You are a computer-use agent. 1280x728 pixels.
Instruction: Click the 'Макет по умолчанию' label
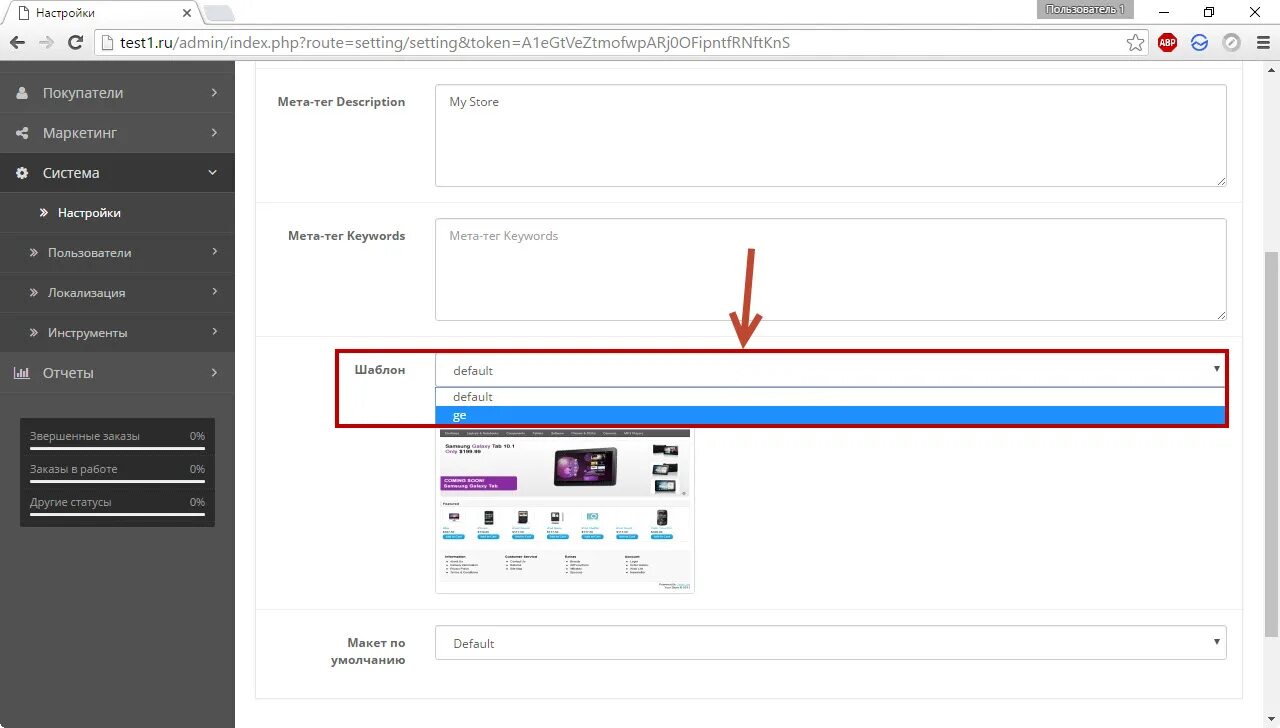369,651
